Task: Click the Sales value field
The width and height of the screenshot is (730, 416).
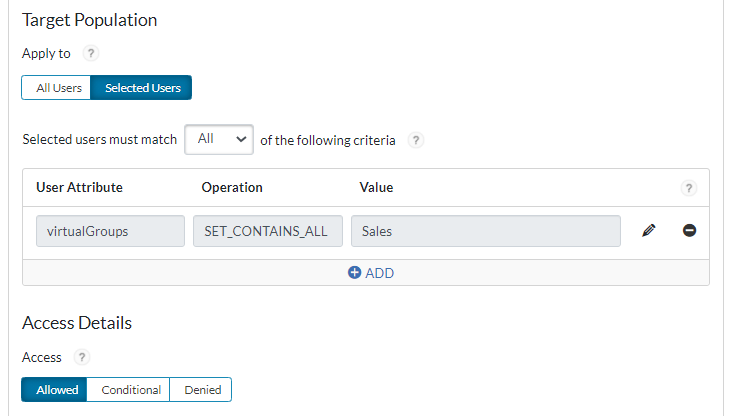Action: pos(485,231)
